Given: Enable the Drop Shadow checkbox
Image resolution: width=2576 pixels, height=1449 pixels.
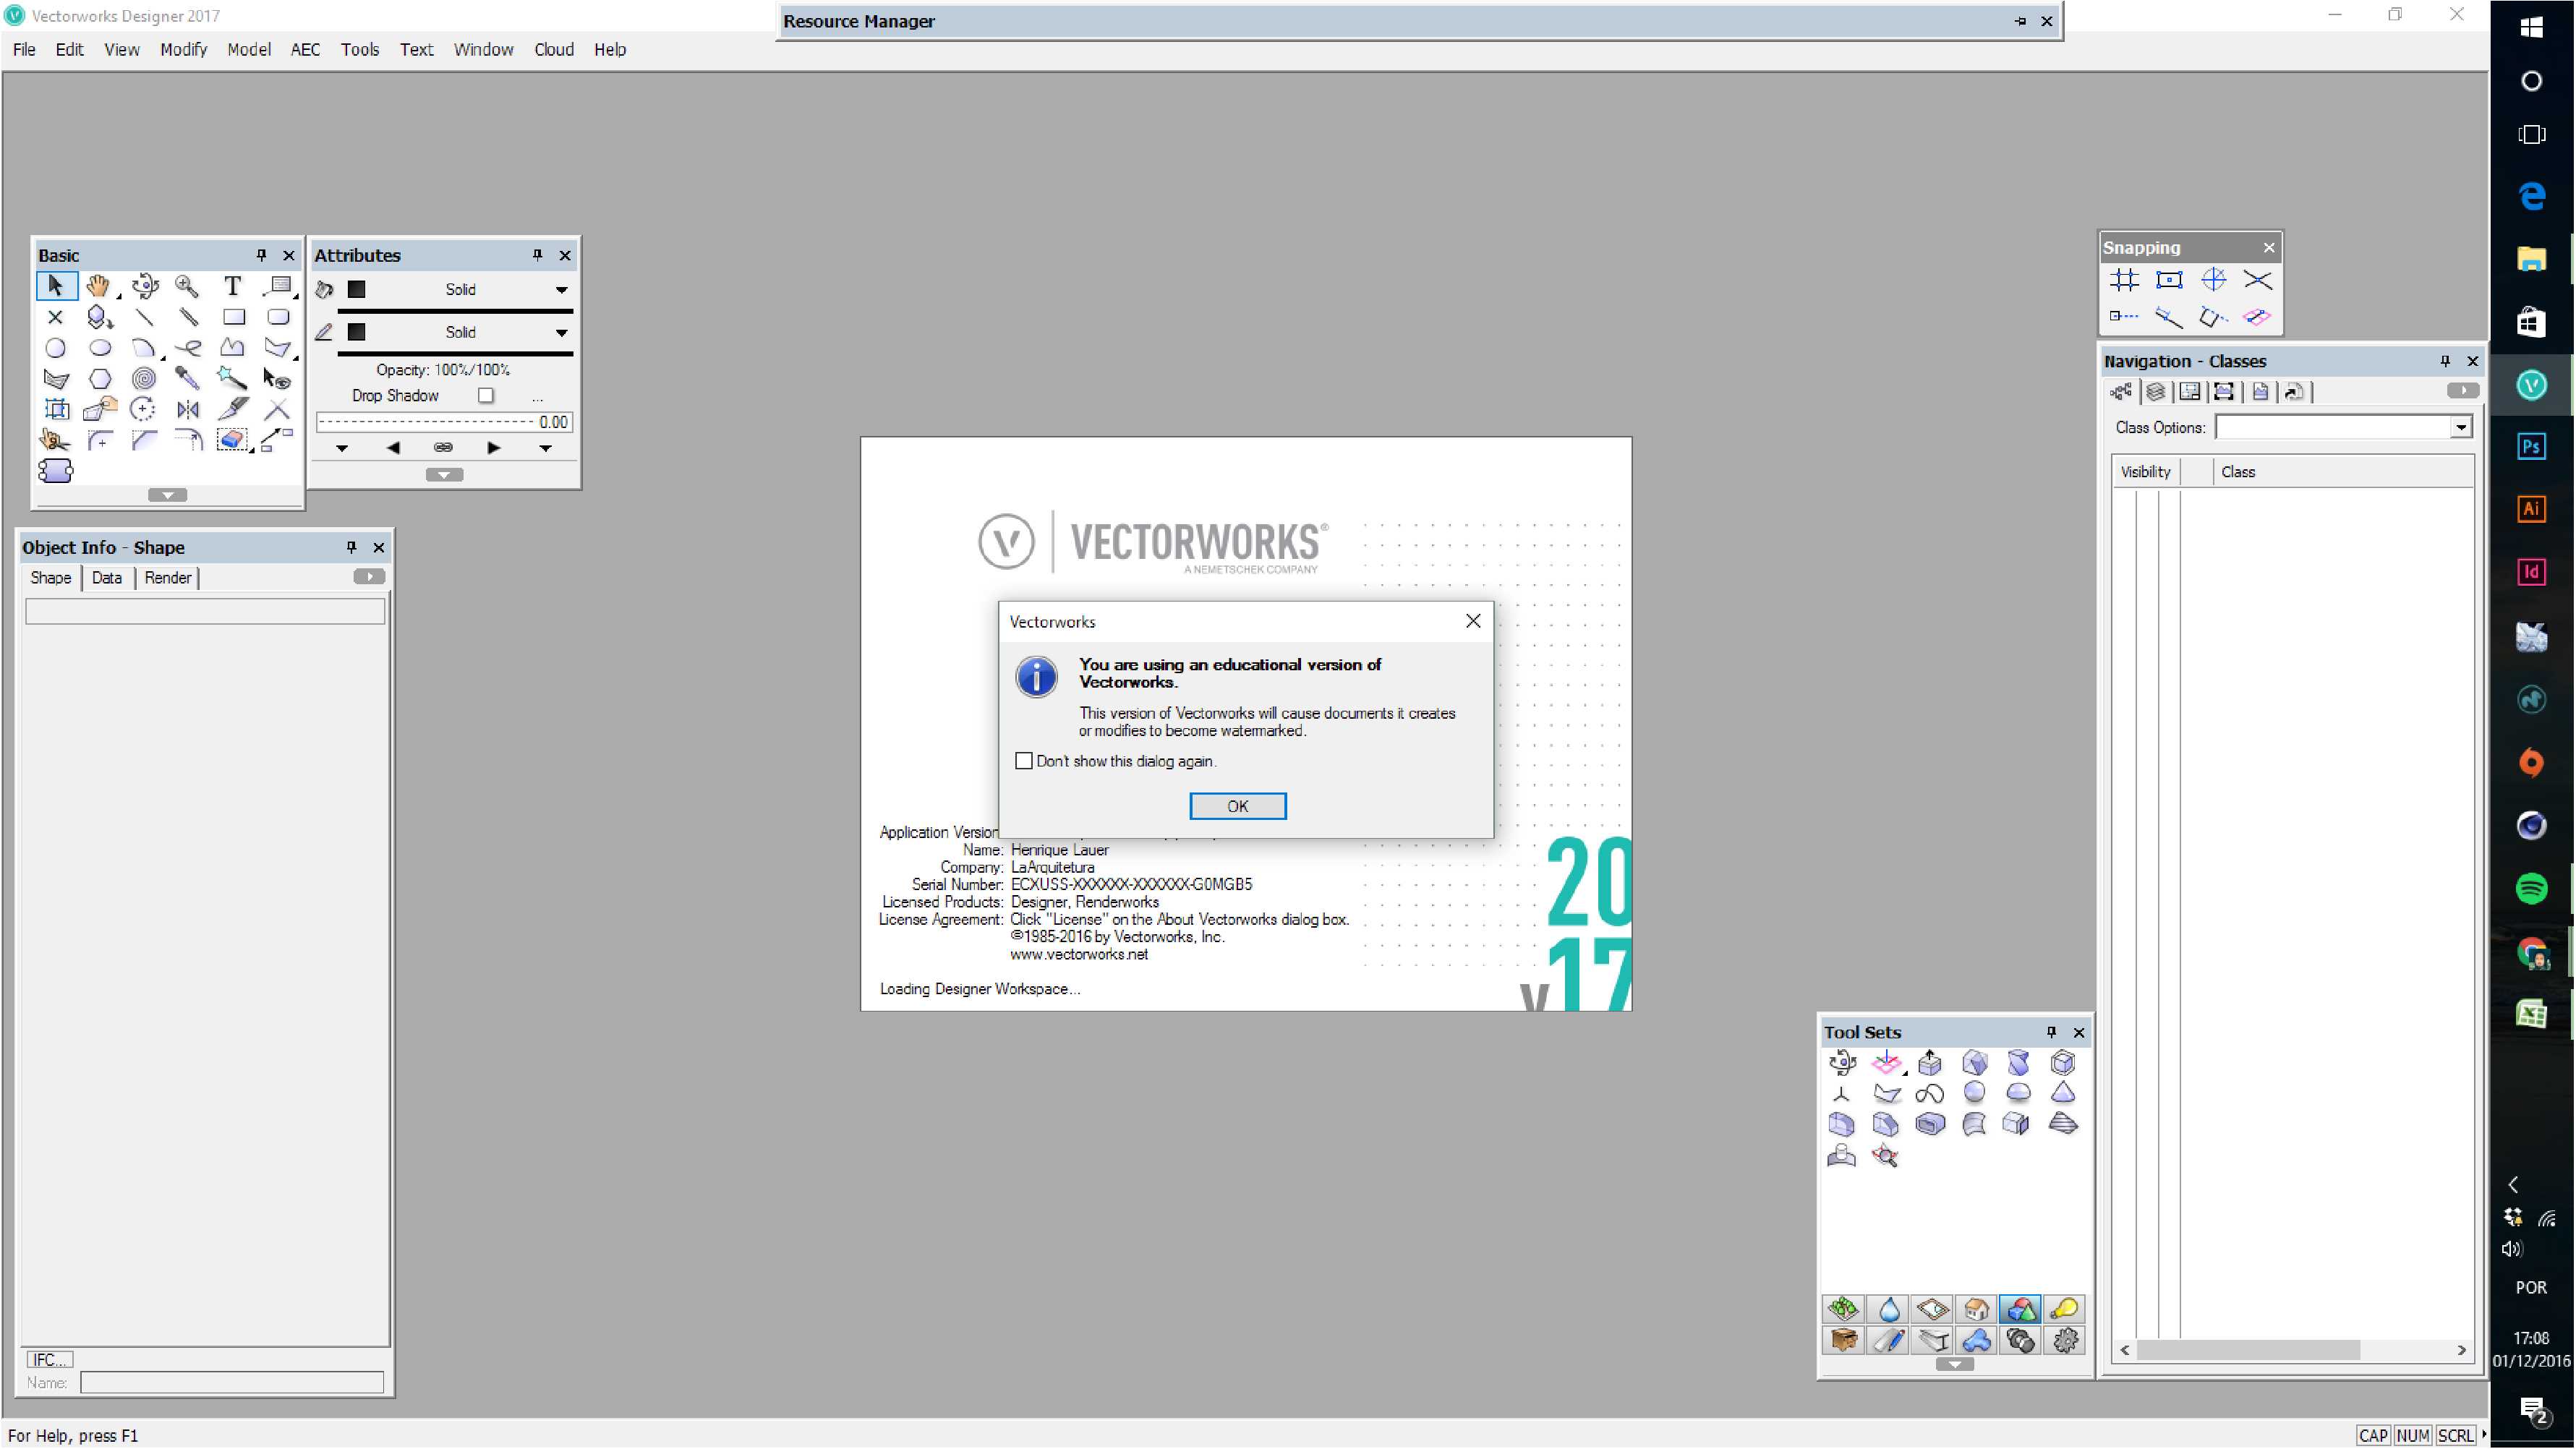Looking at the screenshot, I should click(486, 395).
